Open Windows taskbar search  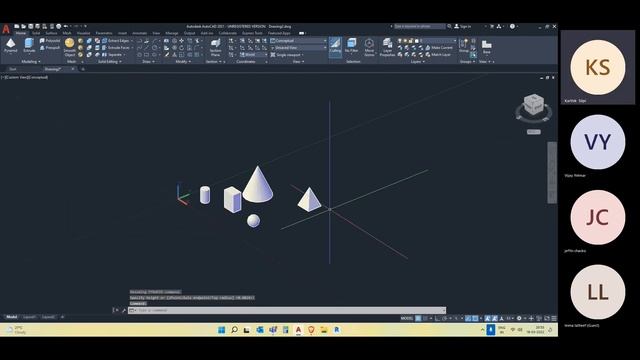(x=234, y=330)
